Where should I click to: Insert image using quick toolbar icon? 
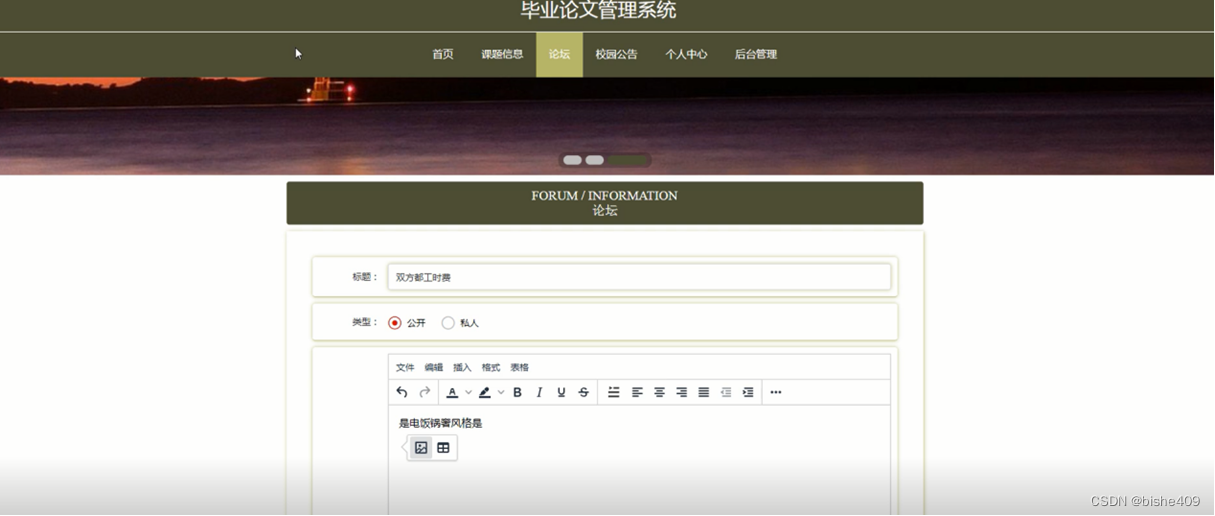pyautogui.click(x=421, y=448)
